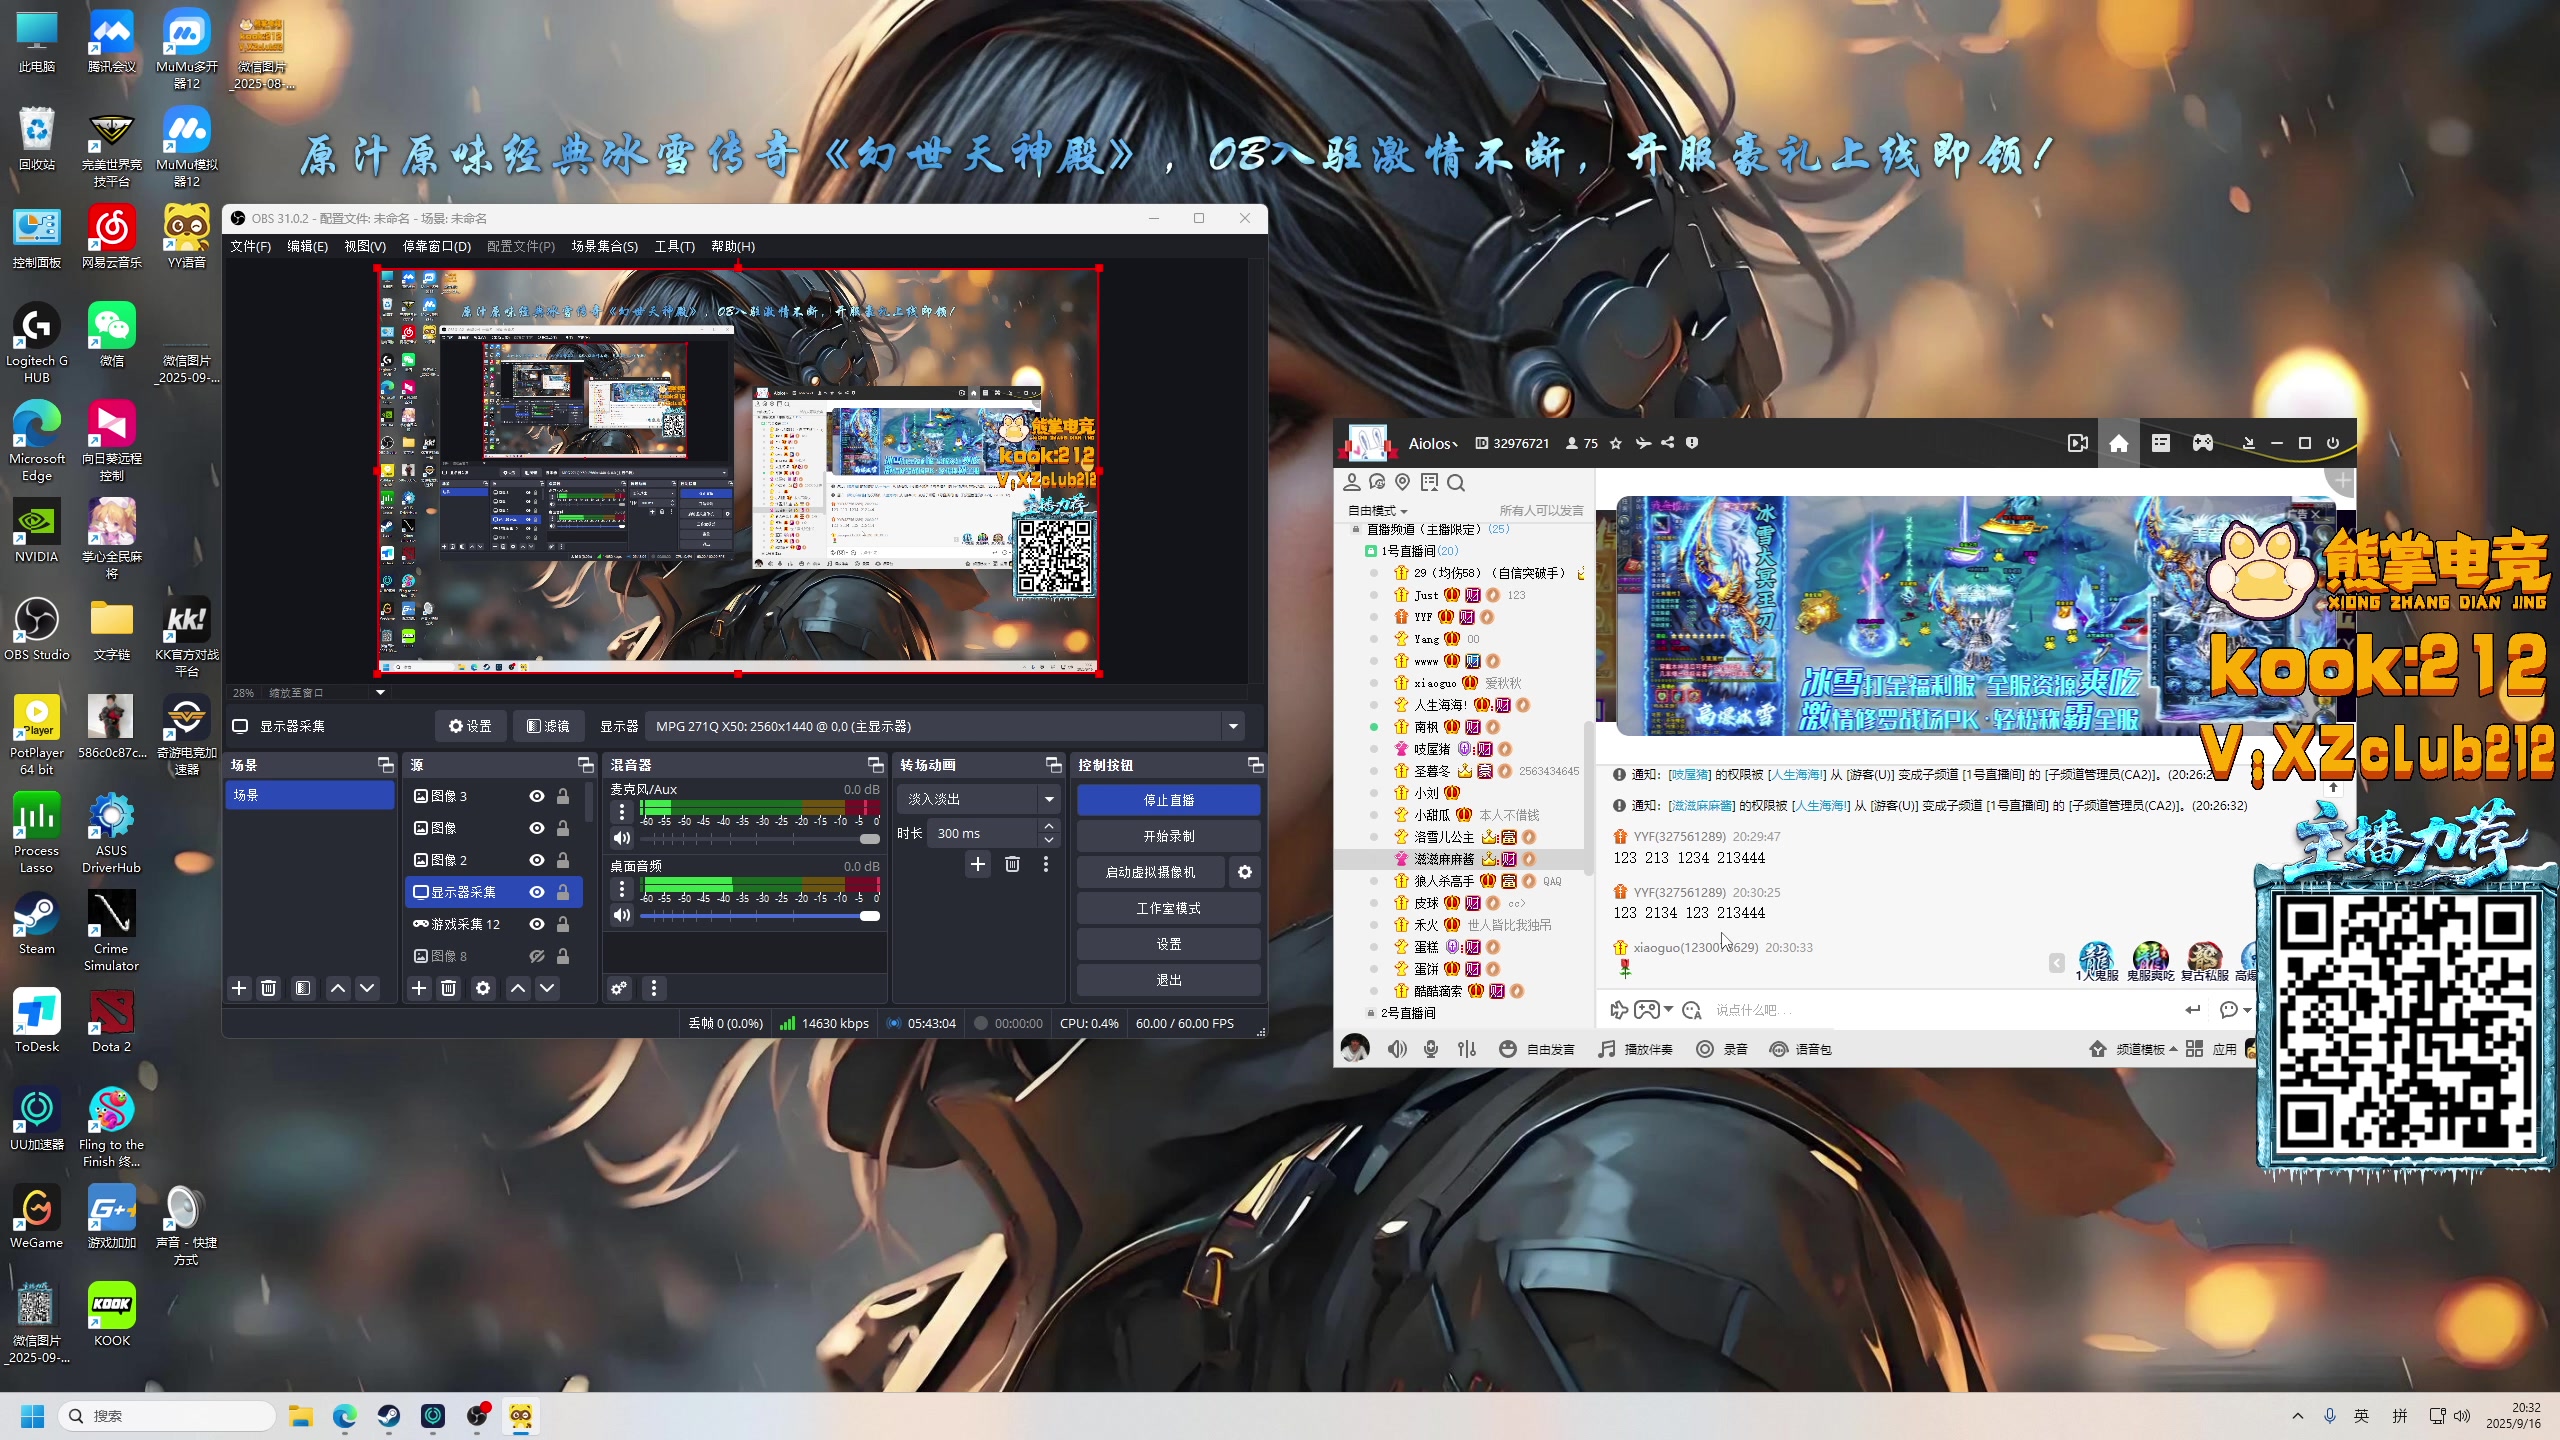
Task: Open 工具(T) menu in OBS
Action: click(674, 246)
